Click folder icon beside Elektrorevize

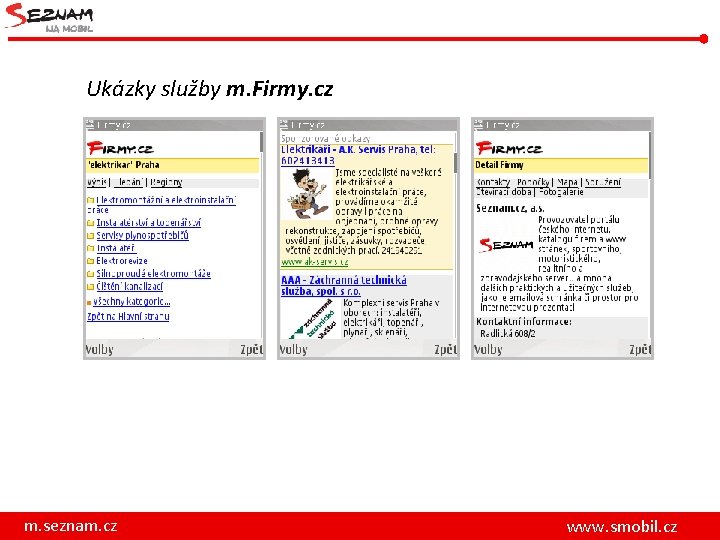[90, 261]
